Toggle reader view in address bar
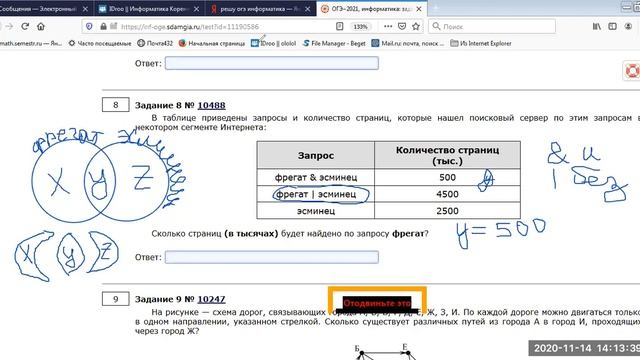Image resolution: width=640 pixels, height=360 pixels. (339, 27)
